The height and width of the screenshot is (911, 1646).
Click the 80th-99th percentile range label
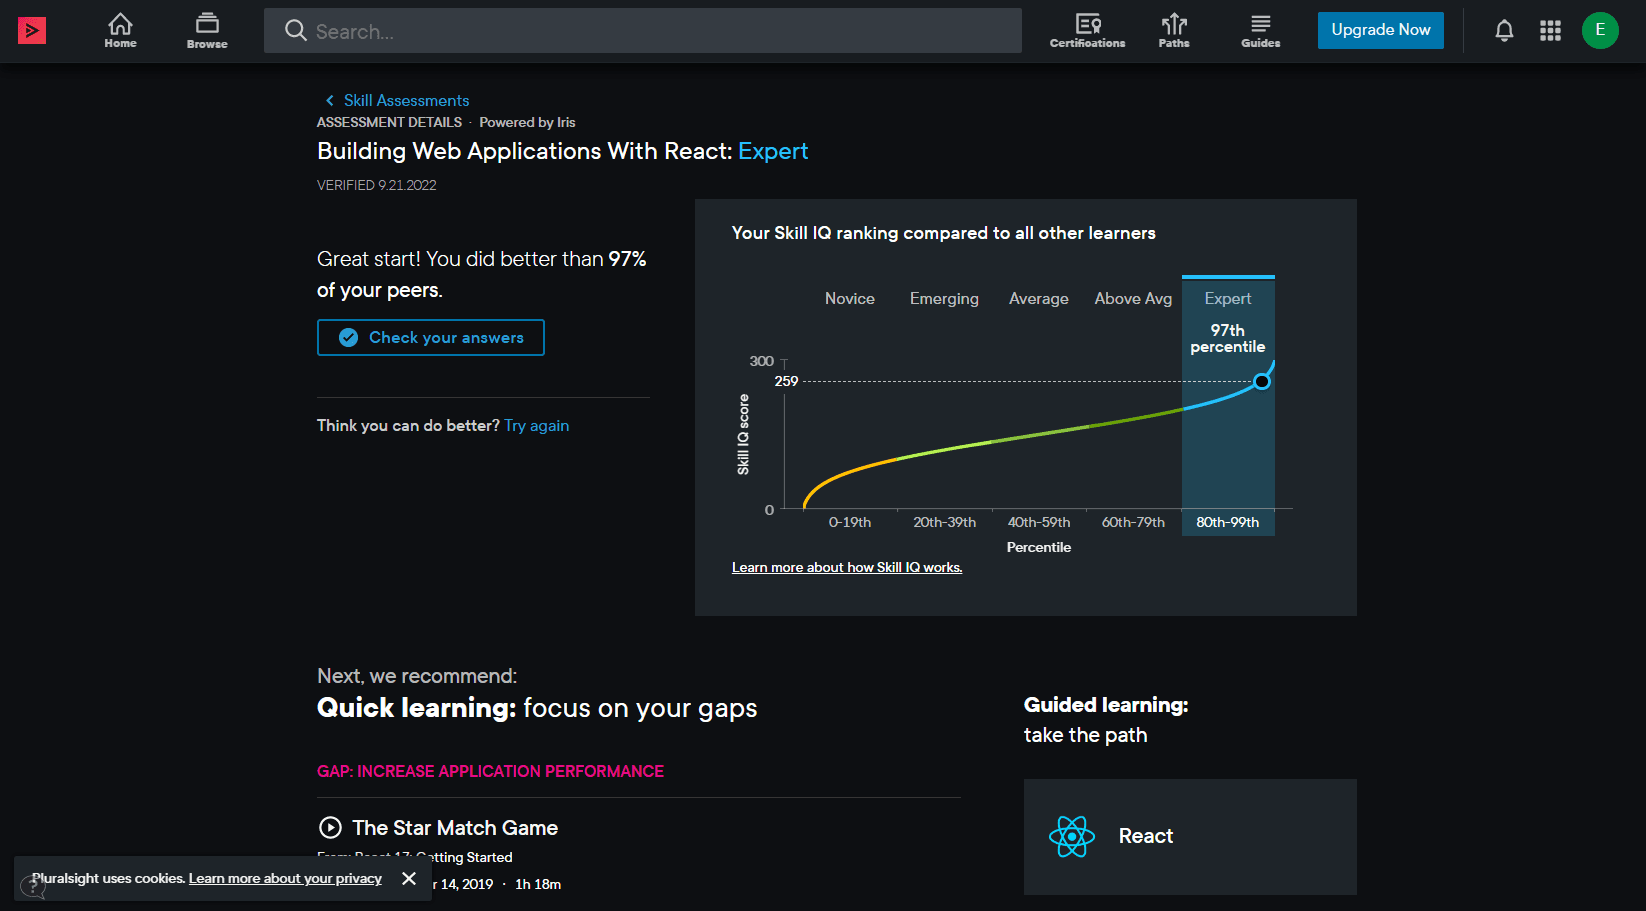pyautogui.click(x=1228, y=522)
